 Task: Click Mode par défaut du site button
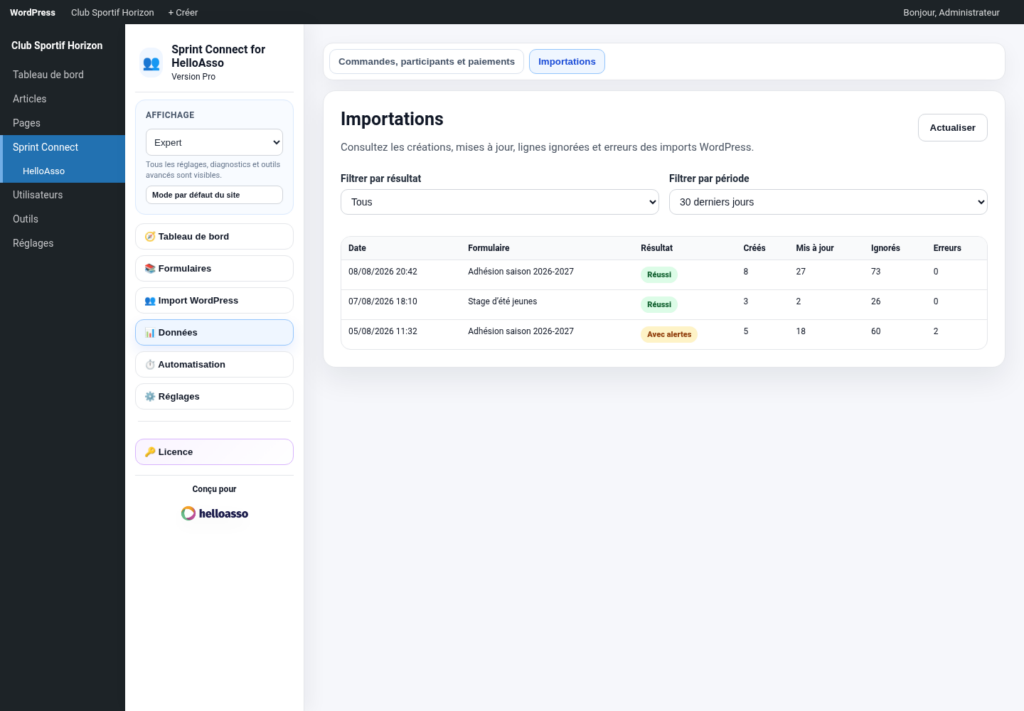click(x=214, y=195)
